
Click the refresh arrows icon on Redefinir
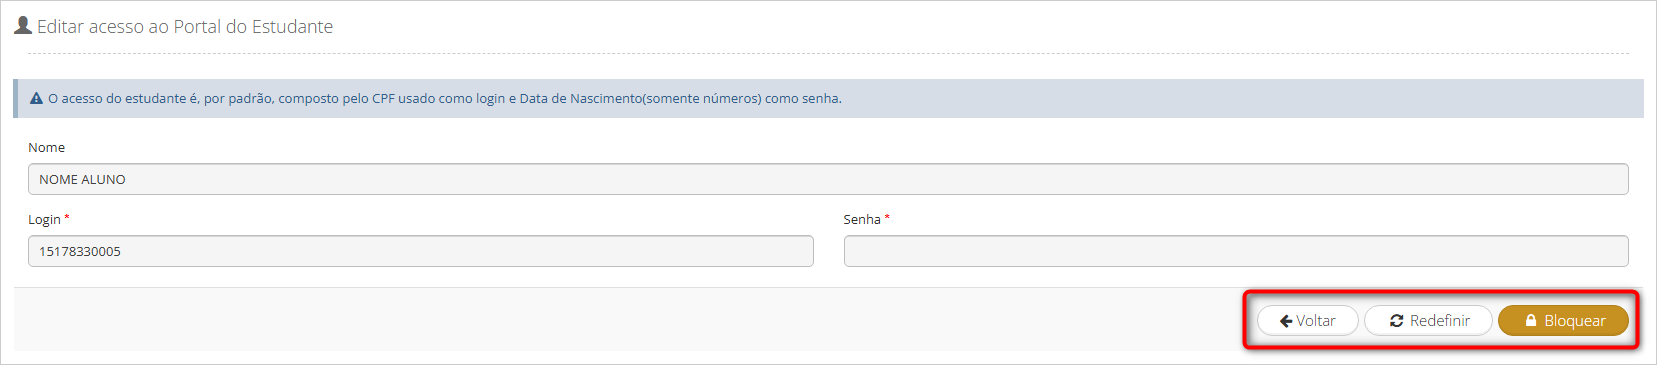[1396, 321]
